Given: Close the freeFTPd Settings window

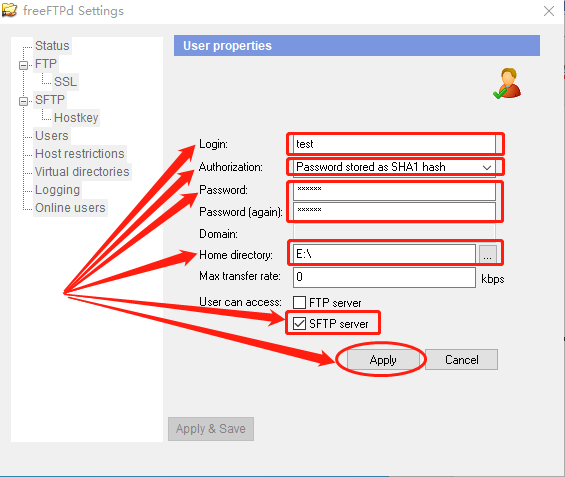Looking at the screenshot, I should pyautogui.click(x=549, y=11).
